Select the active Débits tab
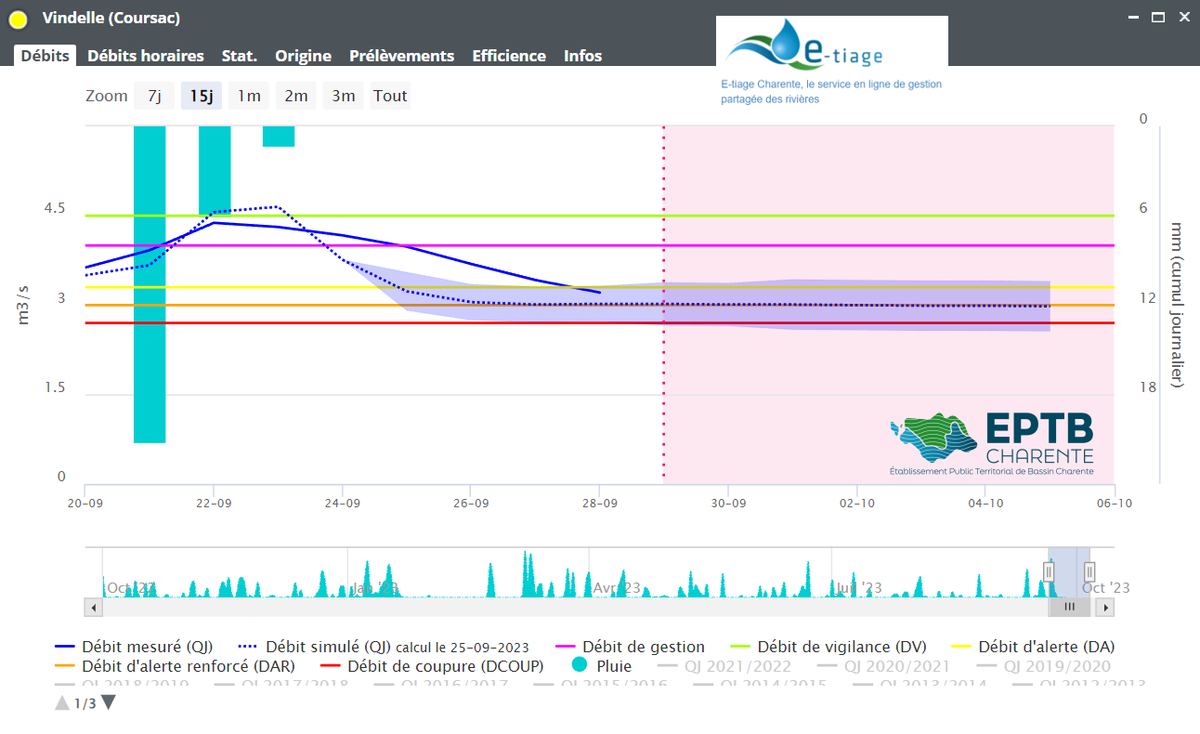Image resolution: width=1200 pixels, height=734 pixels. (x=45, y=56)
